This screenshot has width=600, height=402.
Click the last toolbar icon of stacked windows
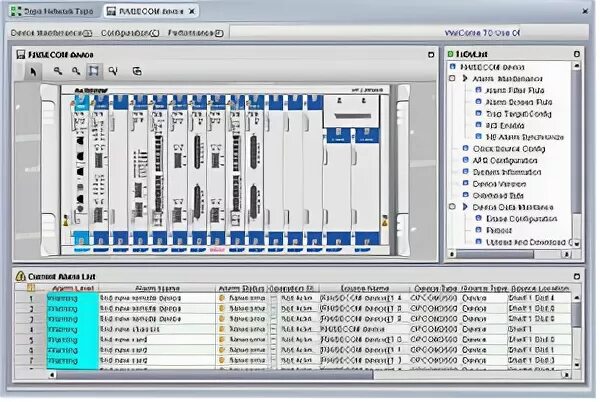(137, 71)
